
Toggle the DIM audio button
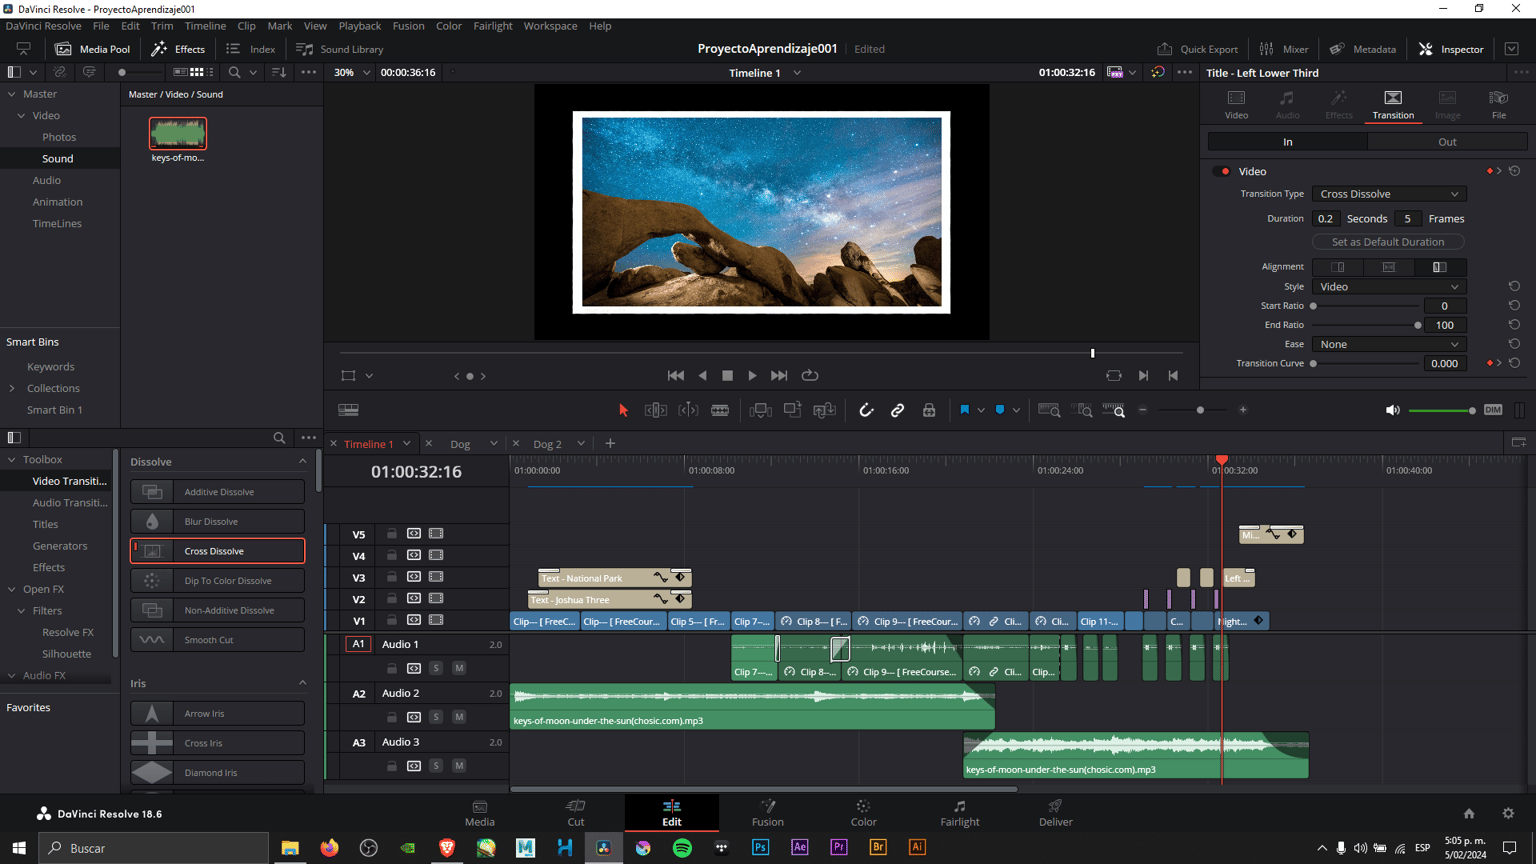1493,410
